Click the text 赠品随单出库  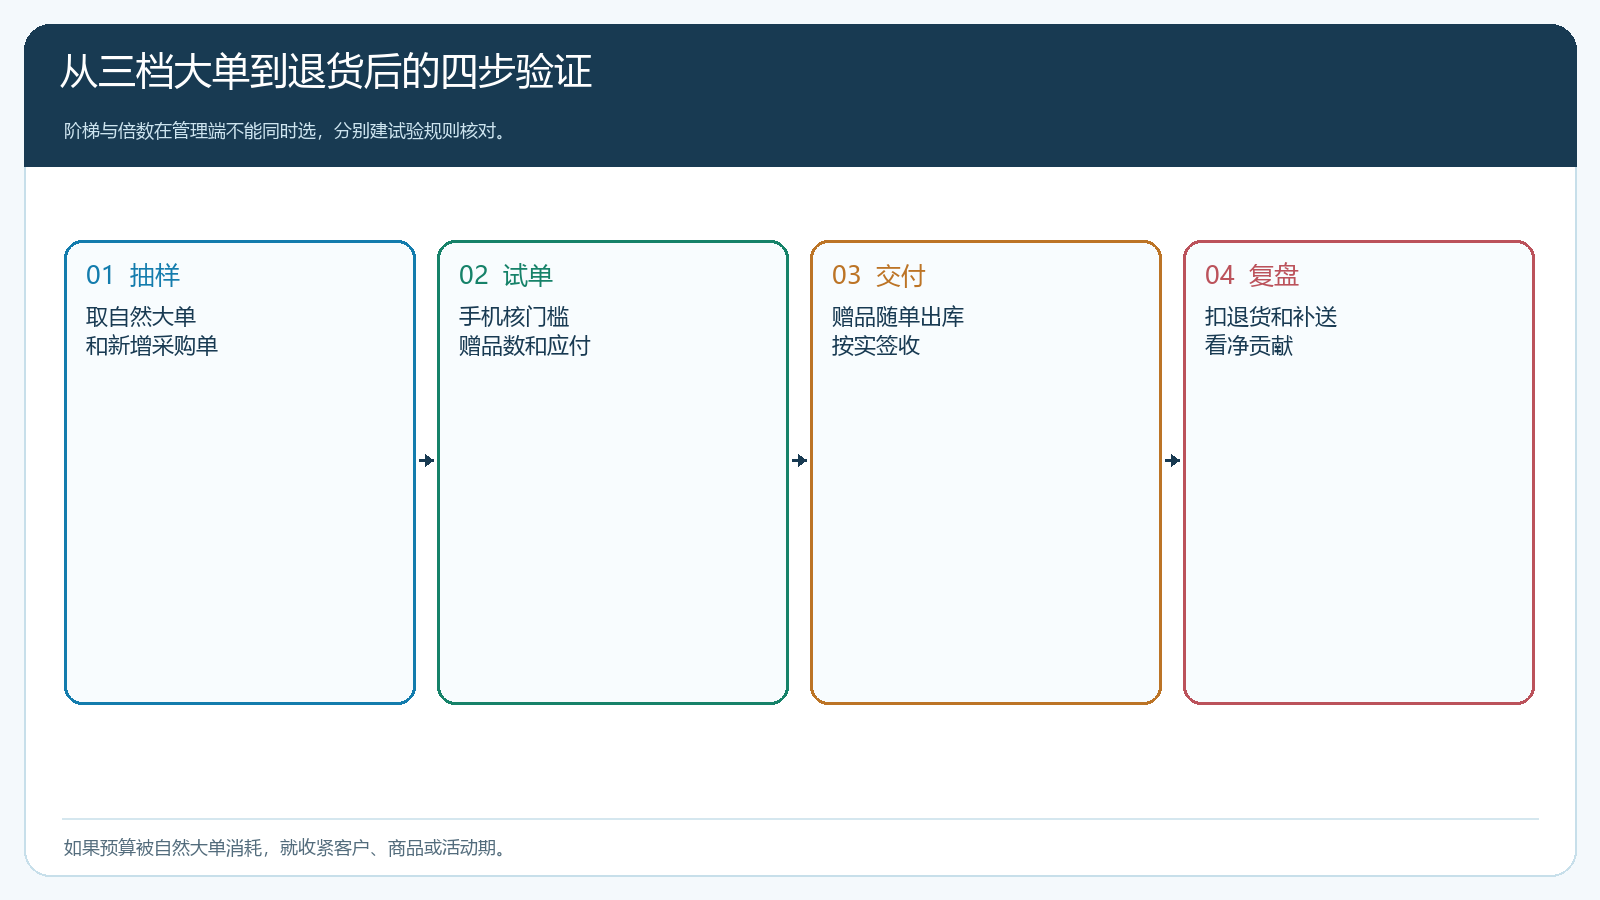point(898,317)
